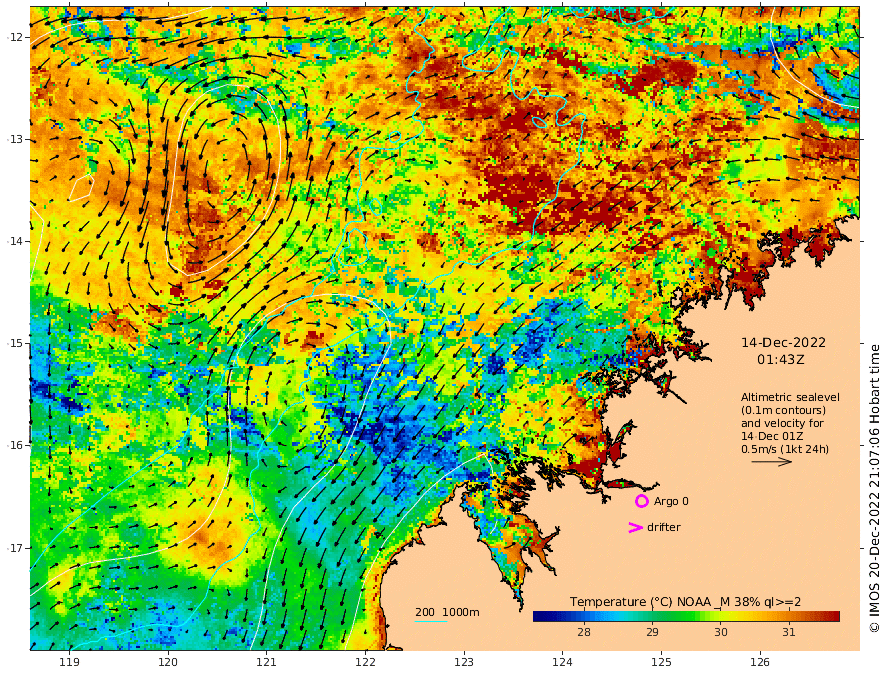Click longitude axis label 125

(x=661, y=662)
